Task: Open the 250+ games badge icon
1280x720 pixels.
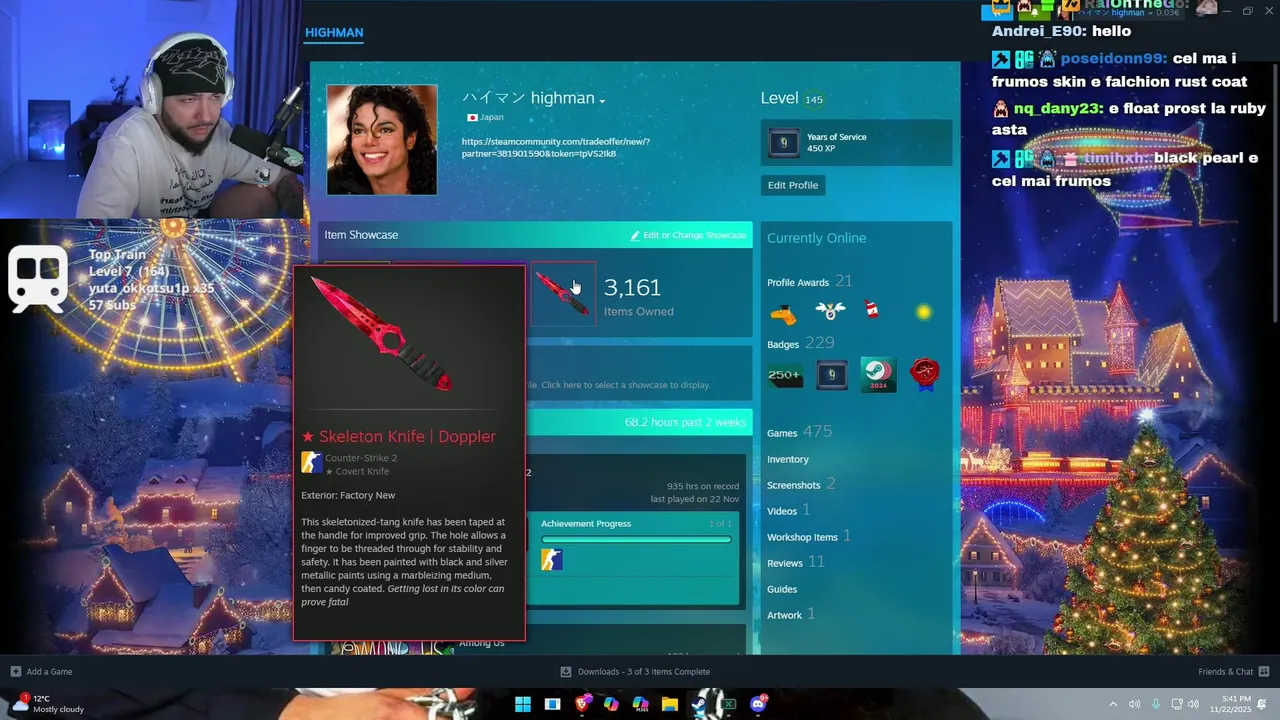Action: coord(784,376)
